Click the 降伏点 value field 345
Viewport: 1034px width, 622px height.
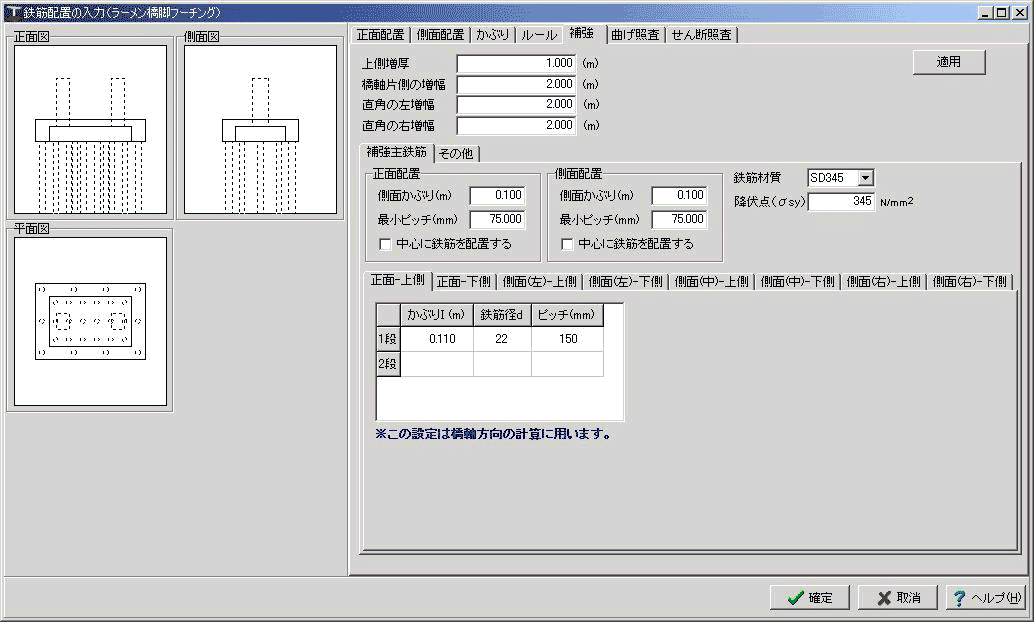tap(842, 201)
